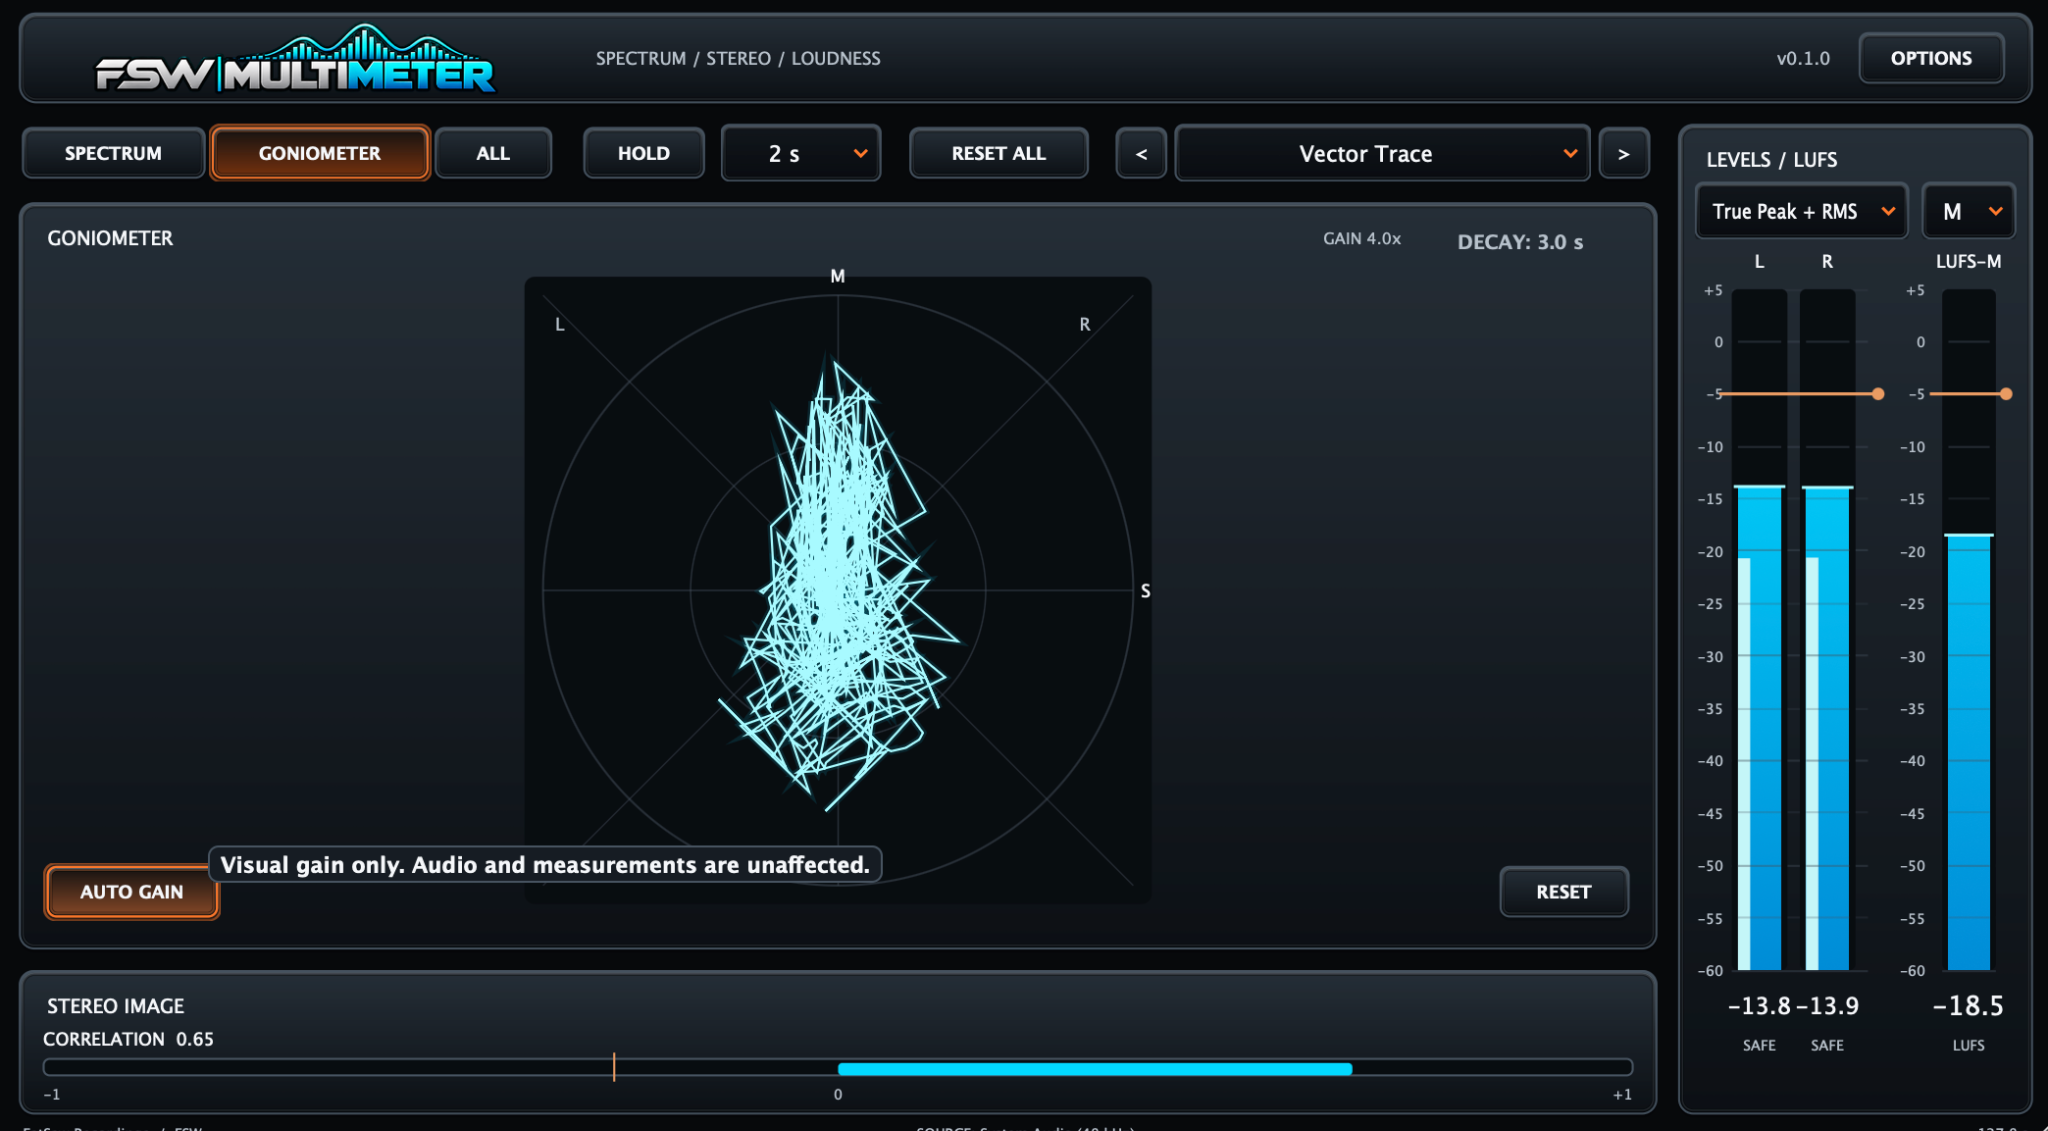The height and width of the screenshot is (1131, 2048).
Task: Click the goniometer vector display
Action: click(x=838, y=590)
